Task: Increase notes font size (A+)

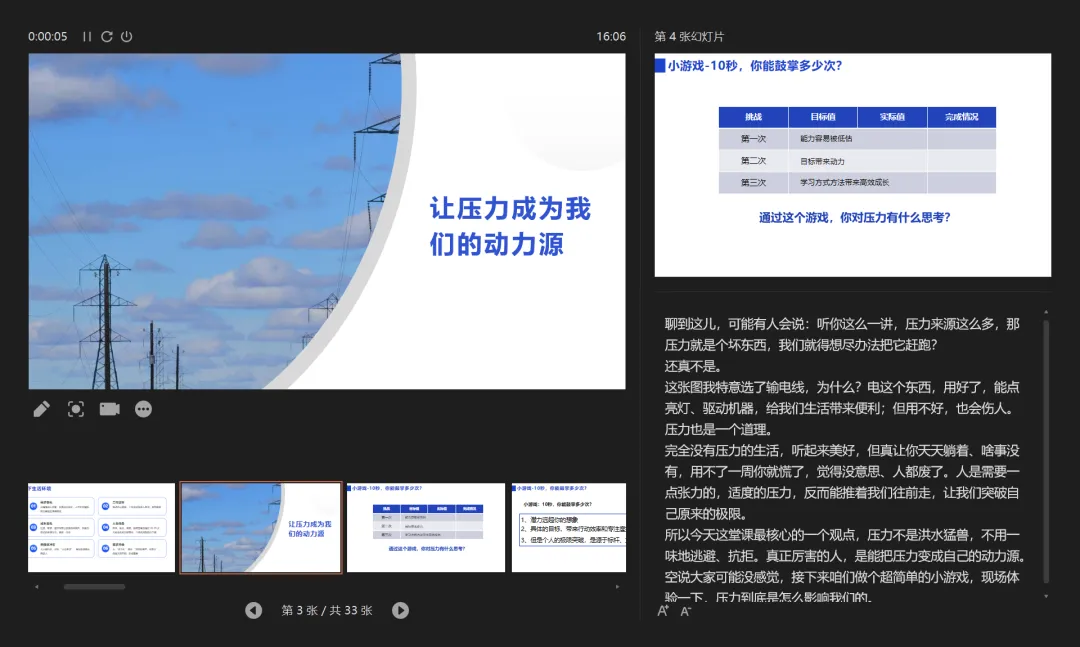Action: pyautogui.click(x=663, y=610)
